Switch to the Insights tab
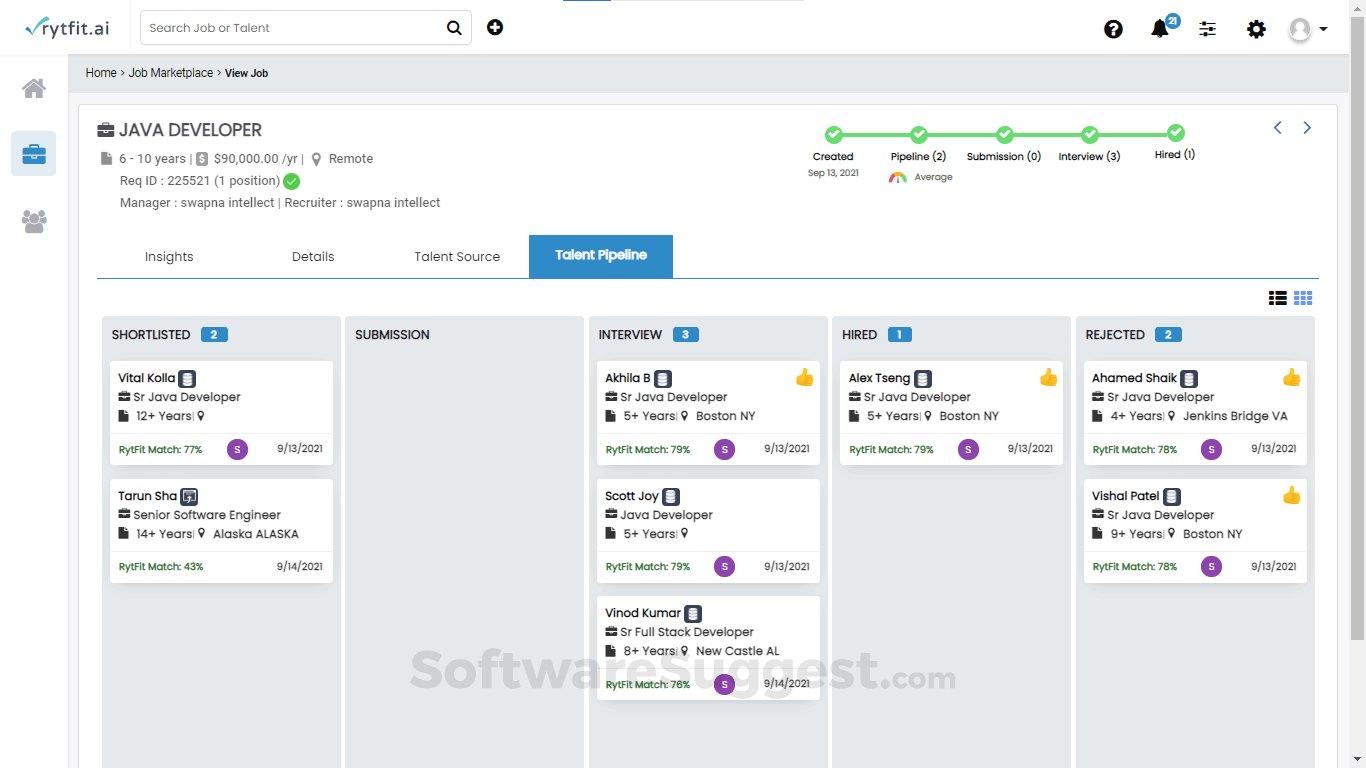Image resolution: width=1366 pixels, height=768 pixels. point(169,256)
